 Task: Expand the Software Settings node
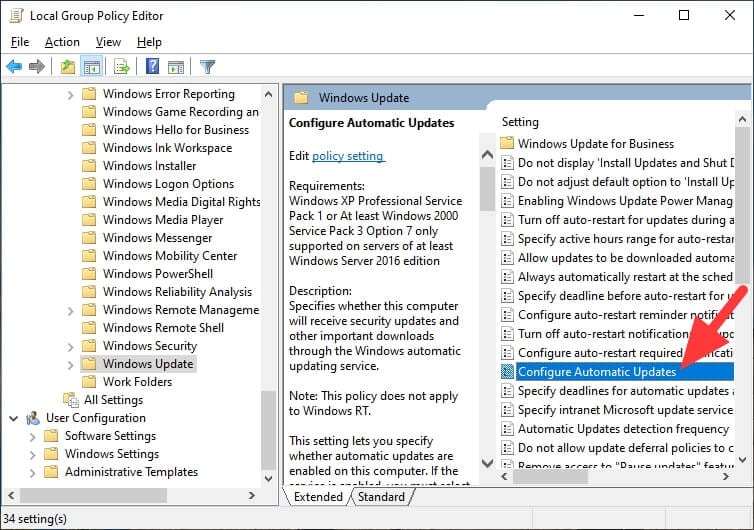click(x=33, y=437)
